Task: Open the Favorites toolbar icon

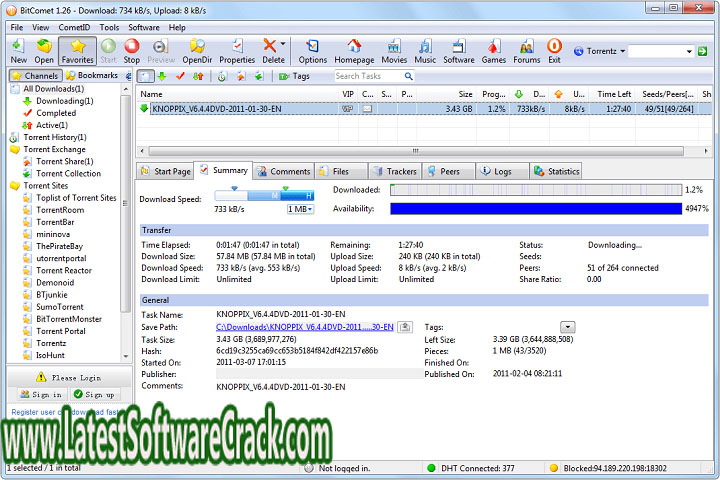Action: [78, 50]
